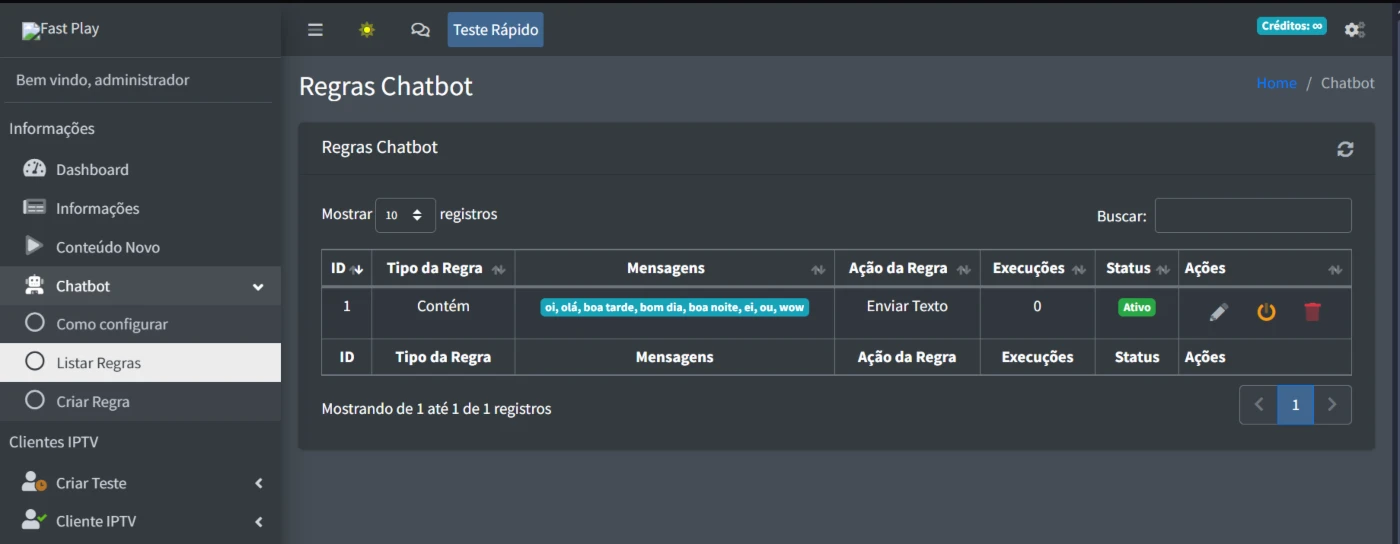The width and height of the screenshot is (1400, 544).
Task: Click the hamburger menu icon in top bar
Action: (x=315, y=30)
